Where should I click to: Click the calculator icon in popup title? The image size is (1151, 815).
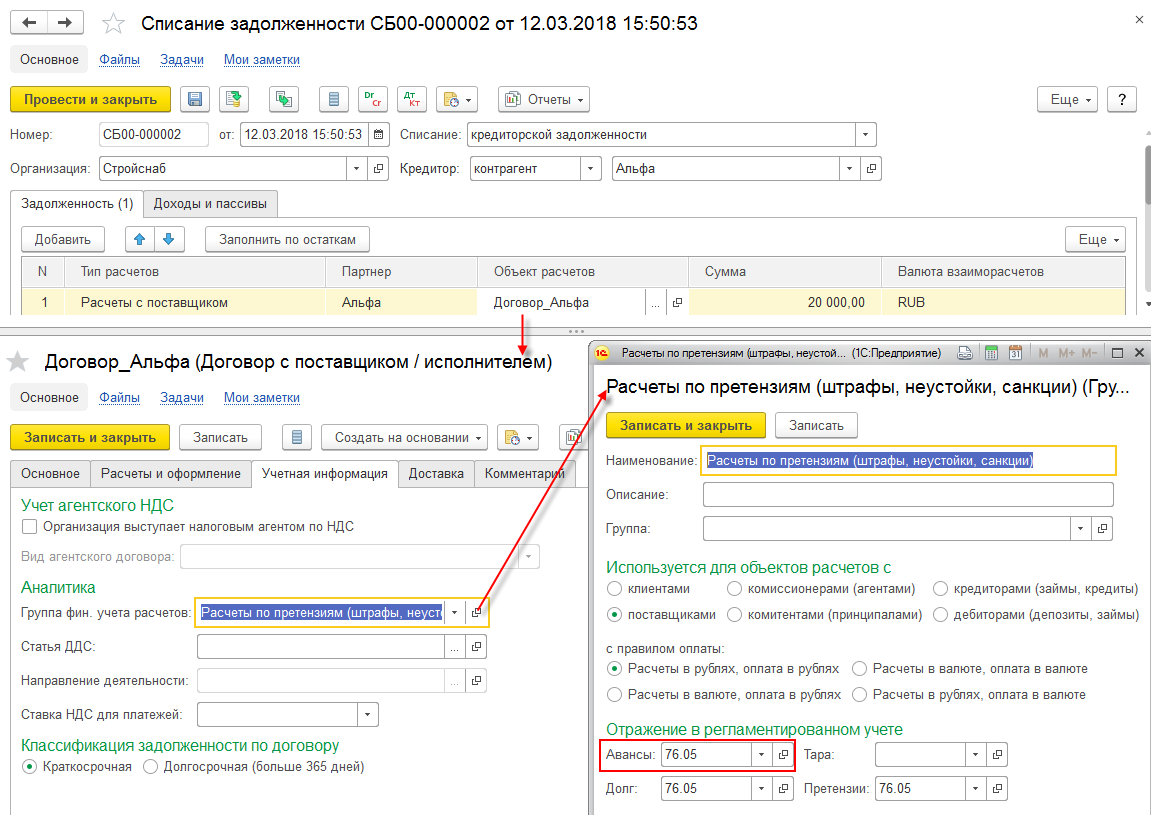coord(991,353)
